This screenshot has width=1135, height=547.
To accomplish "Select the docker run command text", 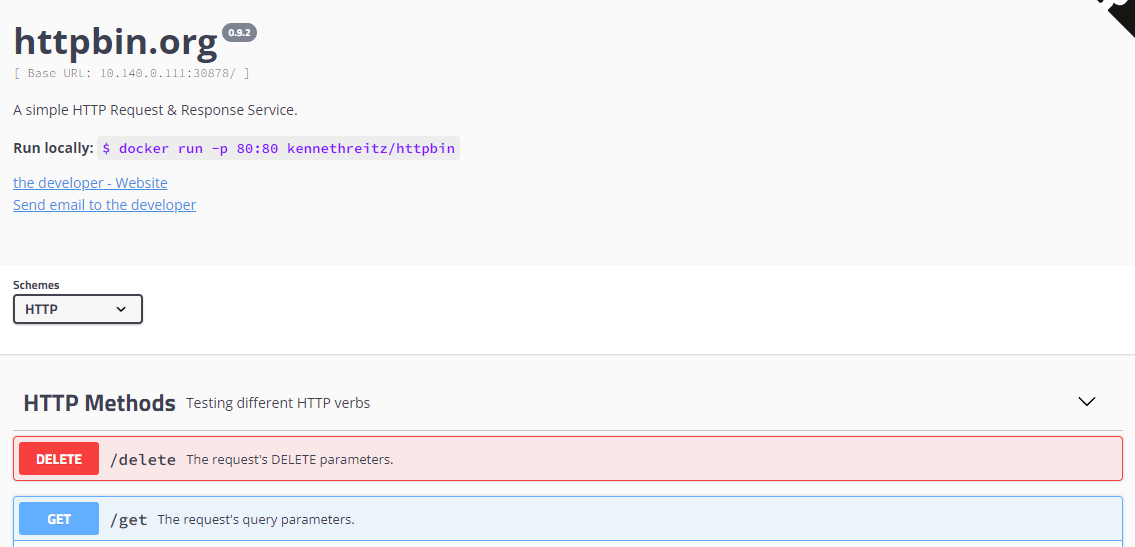I will click(279, 148).
